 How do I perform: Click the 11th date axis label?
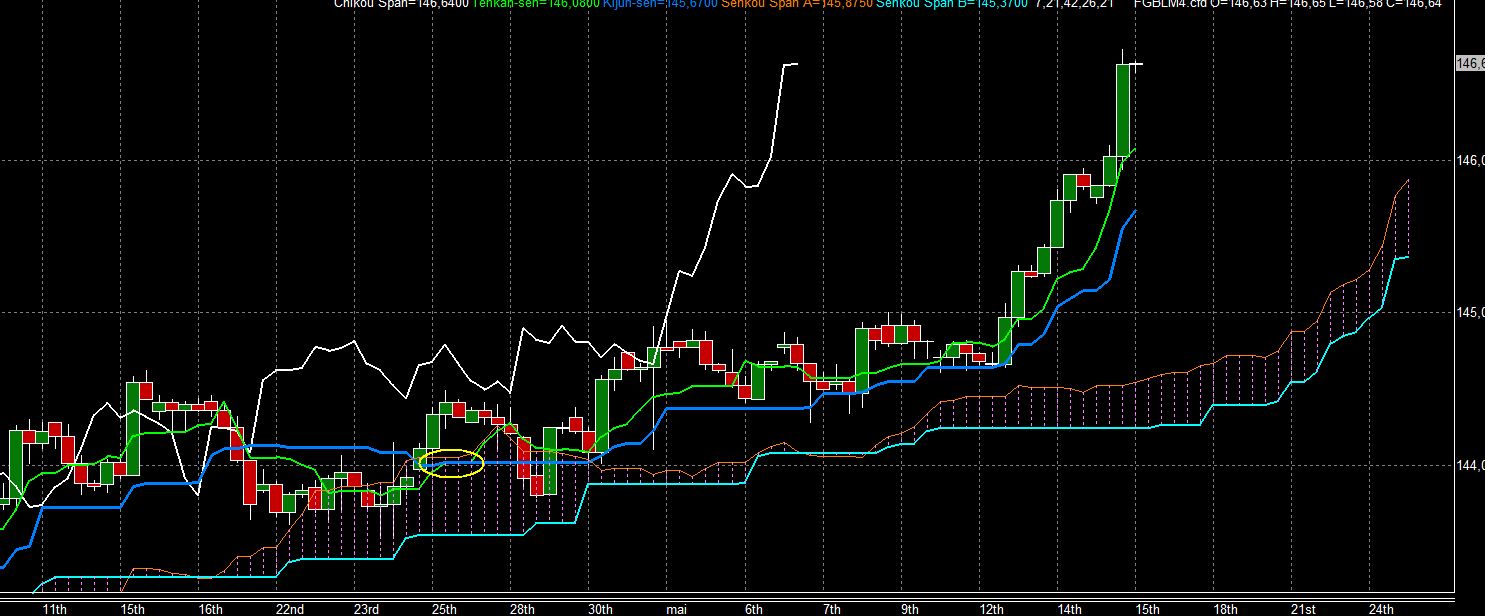[54, 608]
